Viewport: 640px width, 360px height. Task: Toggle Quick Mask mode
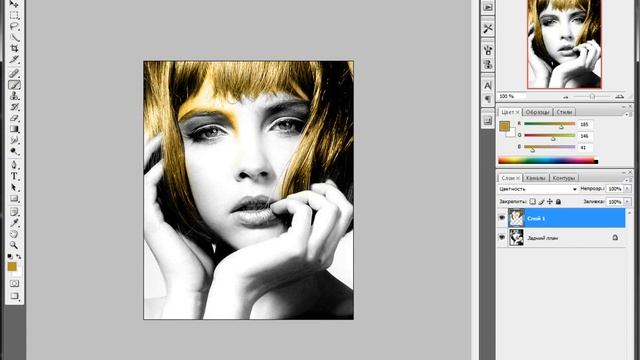[14, 283]
